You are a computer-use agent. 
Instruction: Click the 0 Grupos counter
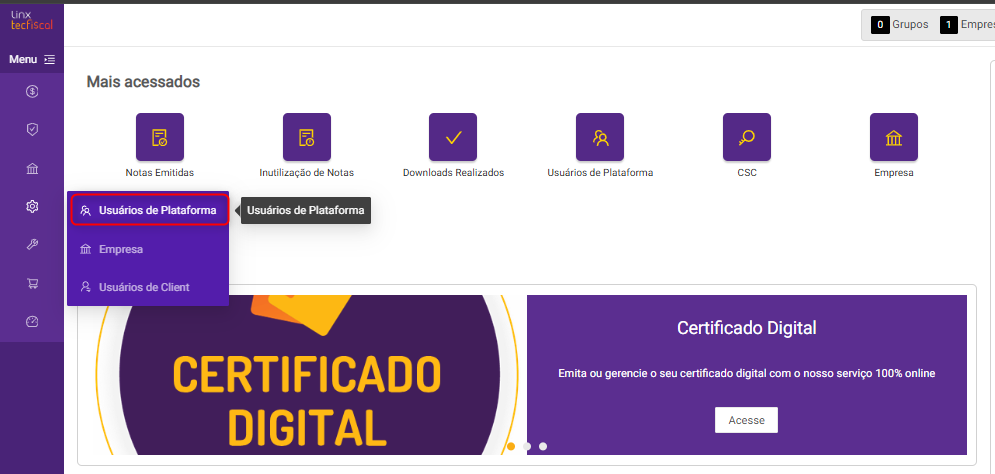(x=900, y=25)
